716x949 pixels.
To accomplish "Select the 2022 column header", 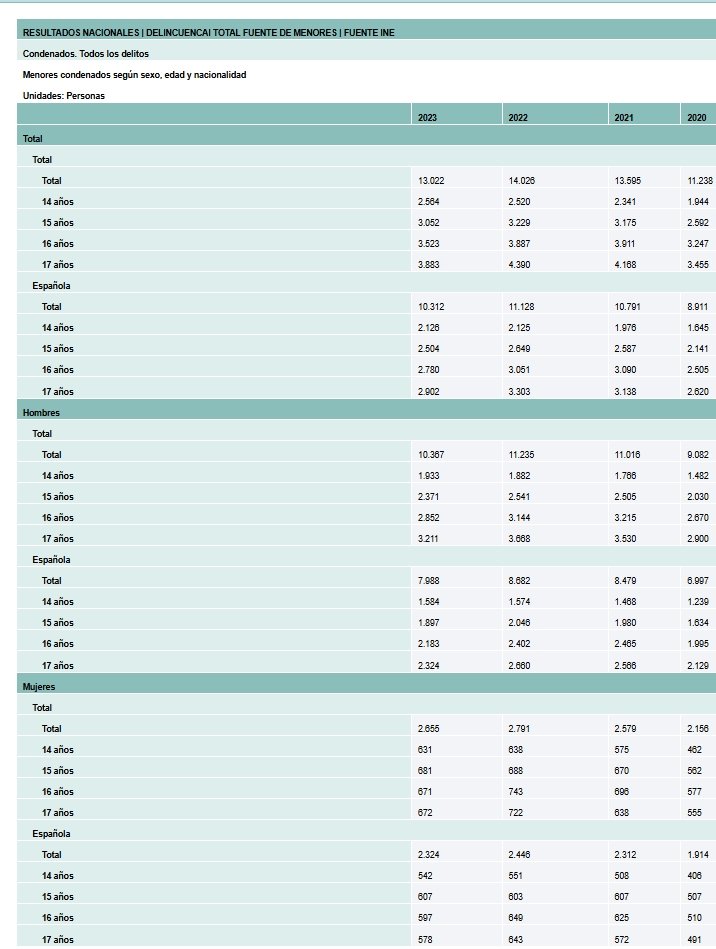I will coord(518,118).
